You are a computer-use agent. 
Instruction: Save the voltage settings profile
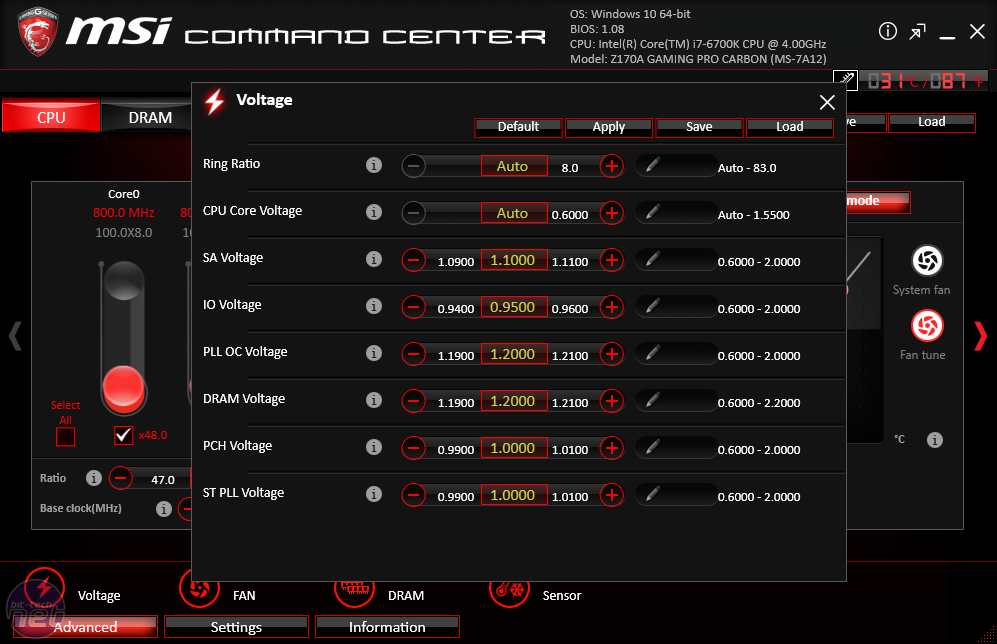point(699,127)
